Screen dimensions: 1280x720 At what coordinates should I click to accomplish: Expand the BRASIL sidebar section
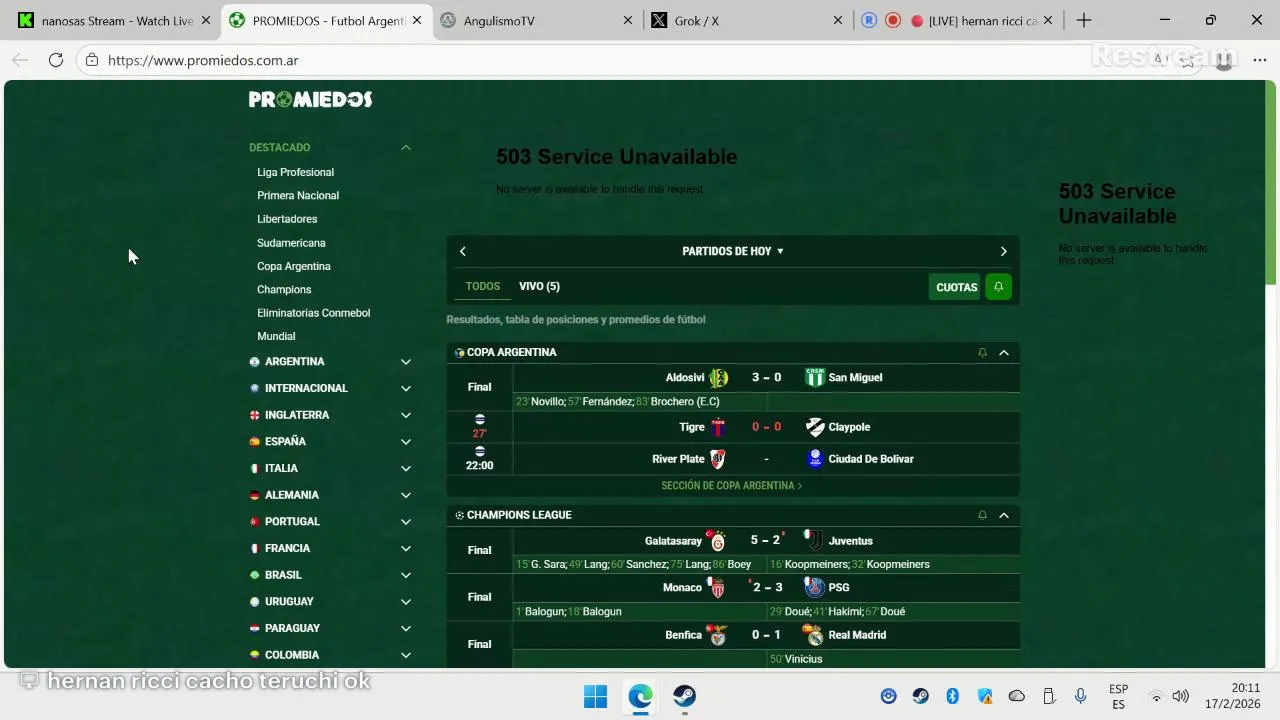[406, 575]
